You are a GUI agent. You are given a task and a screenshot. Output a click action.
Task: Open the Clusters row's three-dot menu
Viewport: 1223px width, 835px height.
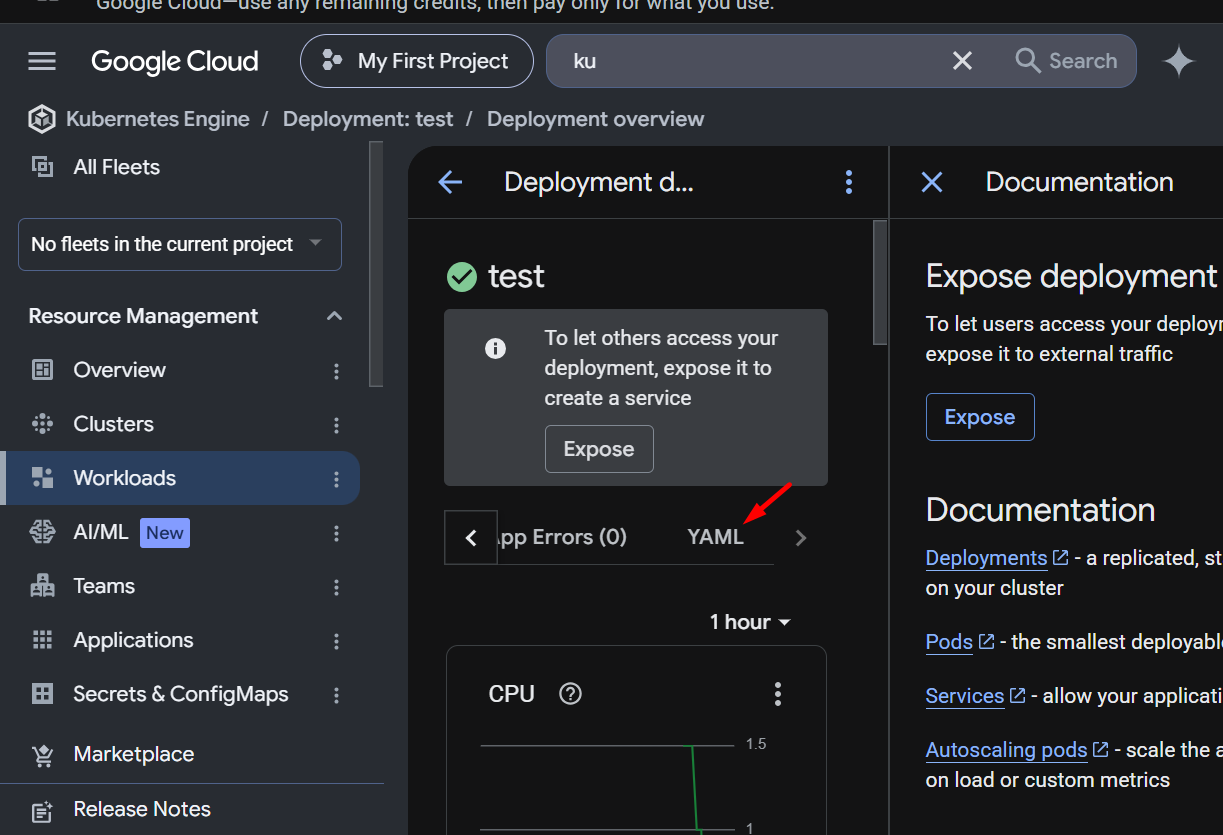tap(336, 425)
